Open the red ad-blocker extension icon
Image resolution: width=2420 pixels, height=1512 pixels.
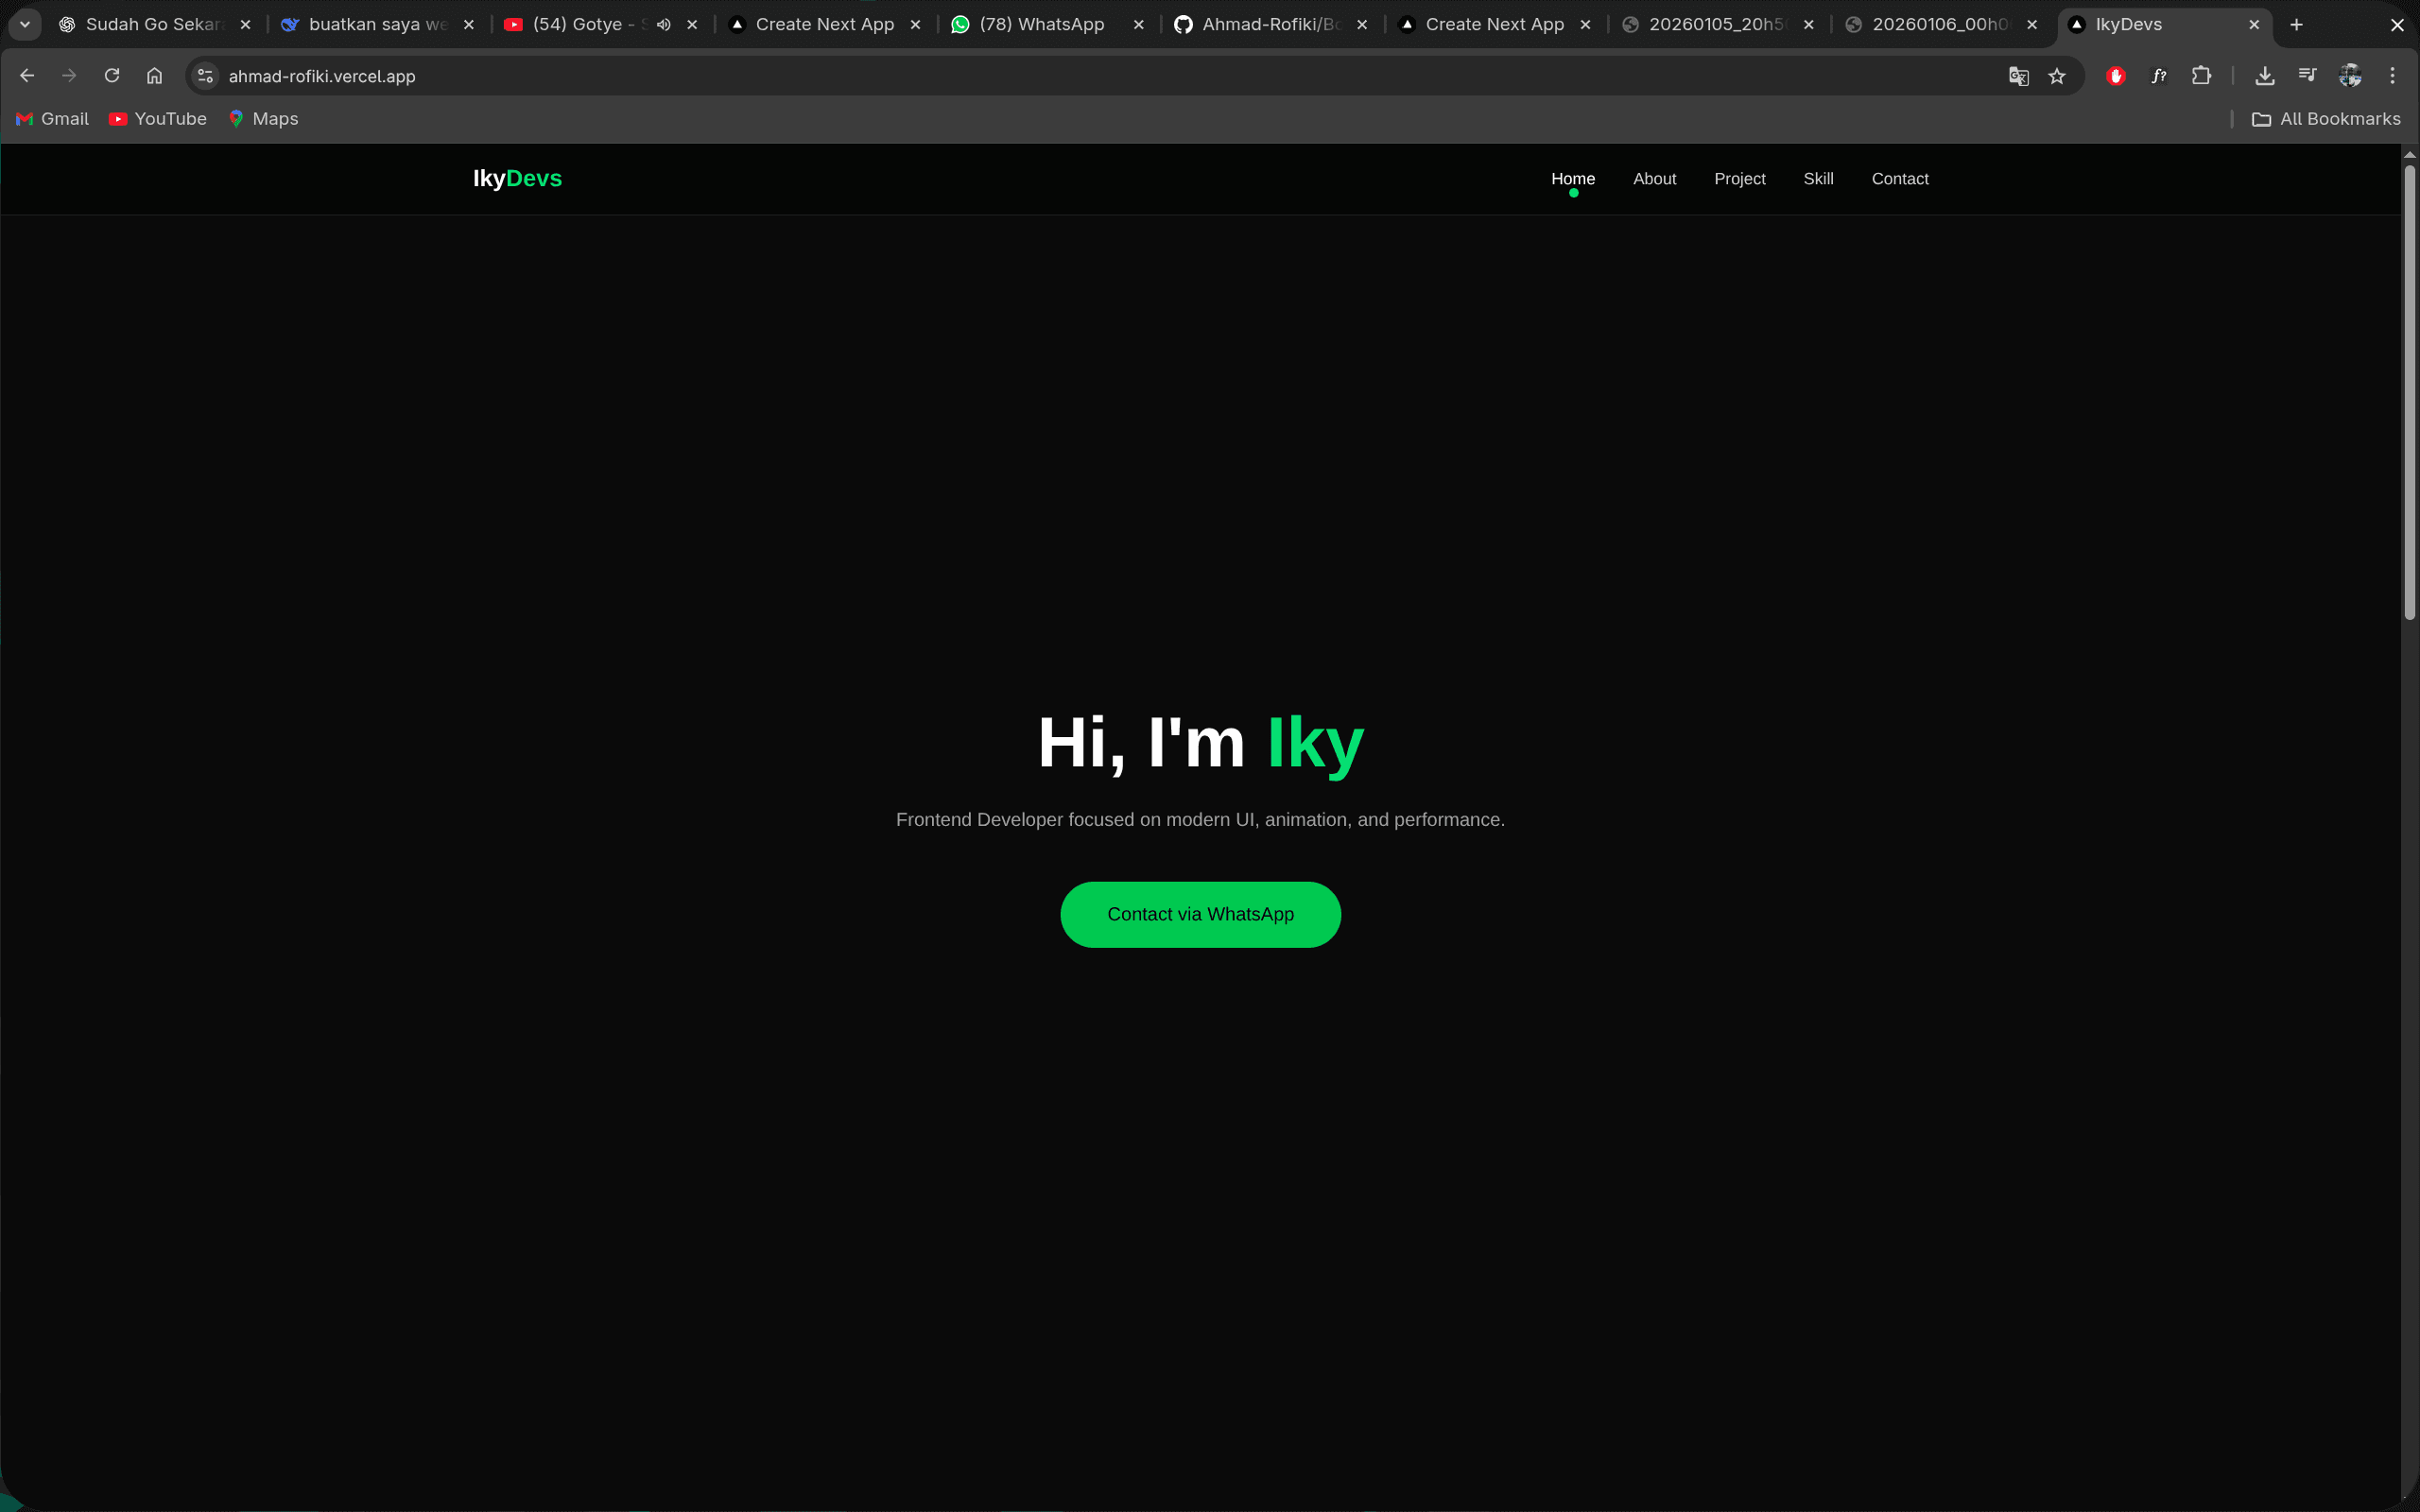[x=2115, y=76]
